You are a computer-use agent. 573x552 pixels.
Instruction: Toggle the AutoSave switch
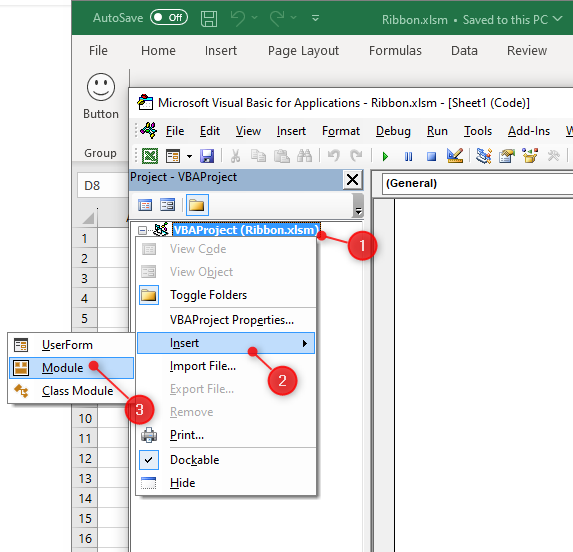[169, 18]
